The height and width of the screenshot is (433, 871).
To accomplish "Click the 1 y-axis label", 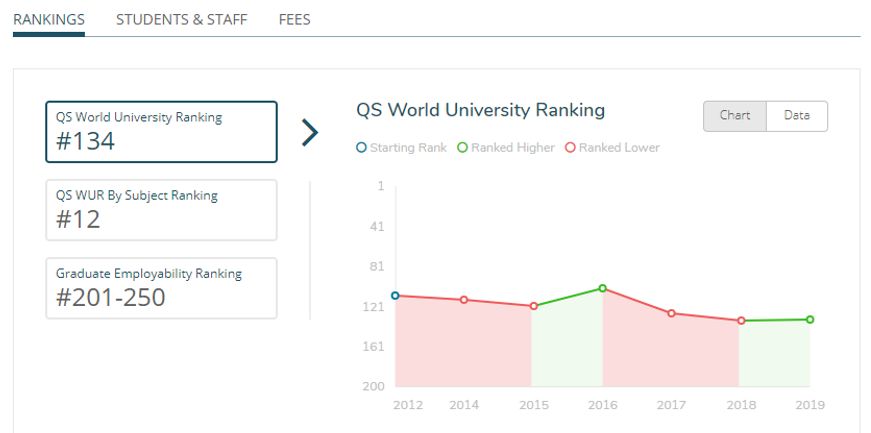I will [381, 186].
